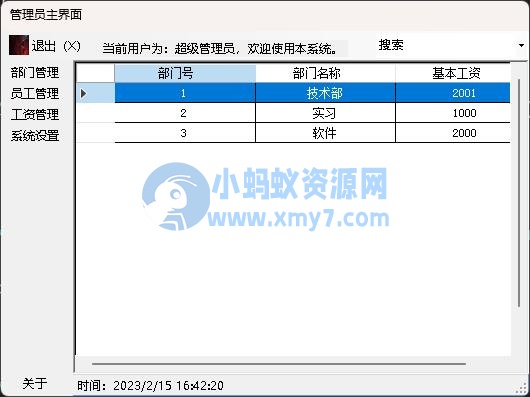Click the top-left corner select-all cell
Image resolution: width=530 pixels, height=397 pixels.
pos(95,73)
